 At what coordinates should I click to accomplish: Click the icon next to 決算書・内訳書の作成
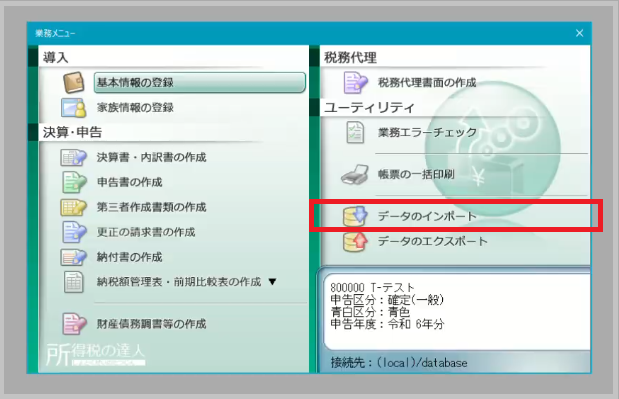[73, 157]
